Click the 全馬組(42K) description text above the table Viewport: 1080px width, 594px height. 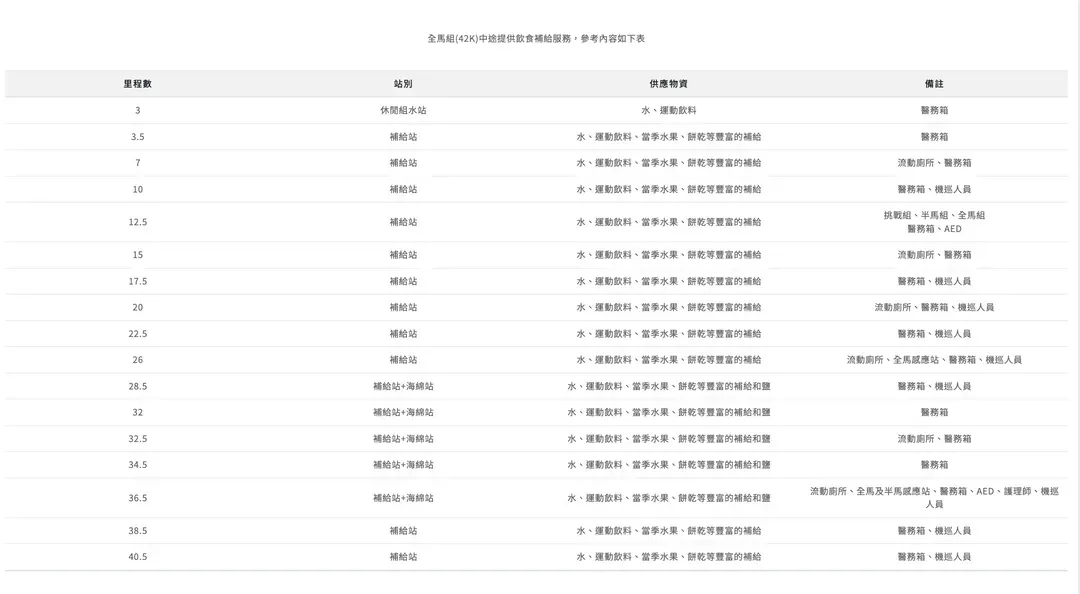(x=536, y=38)
